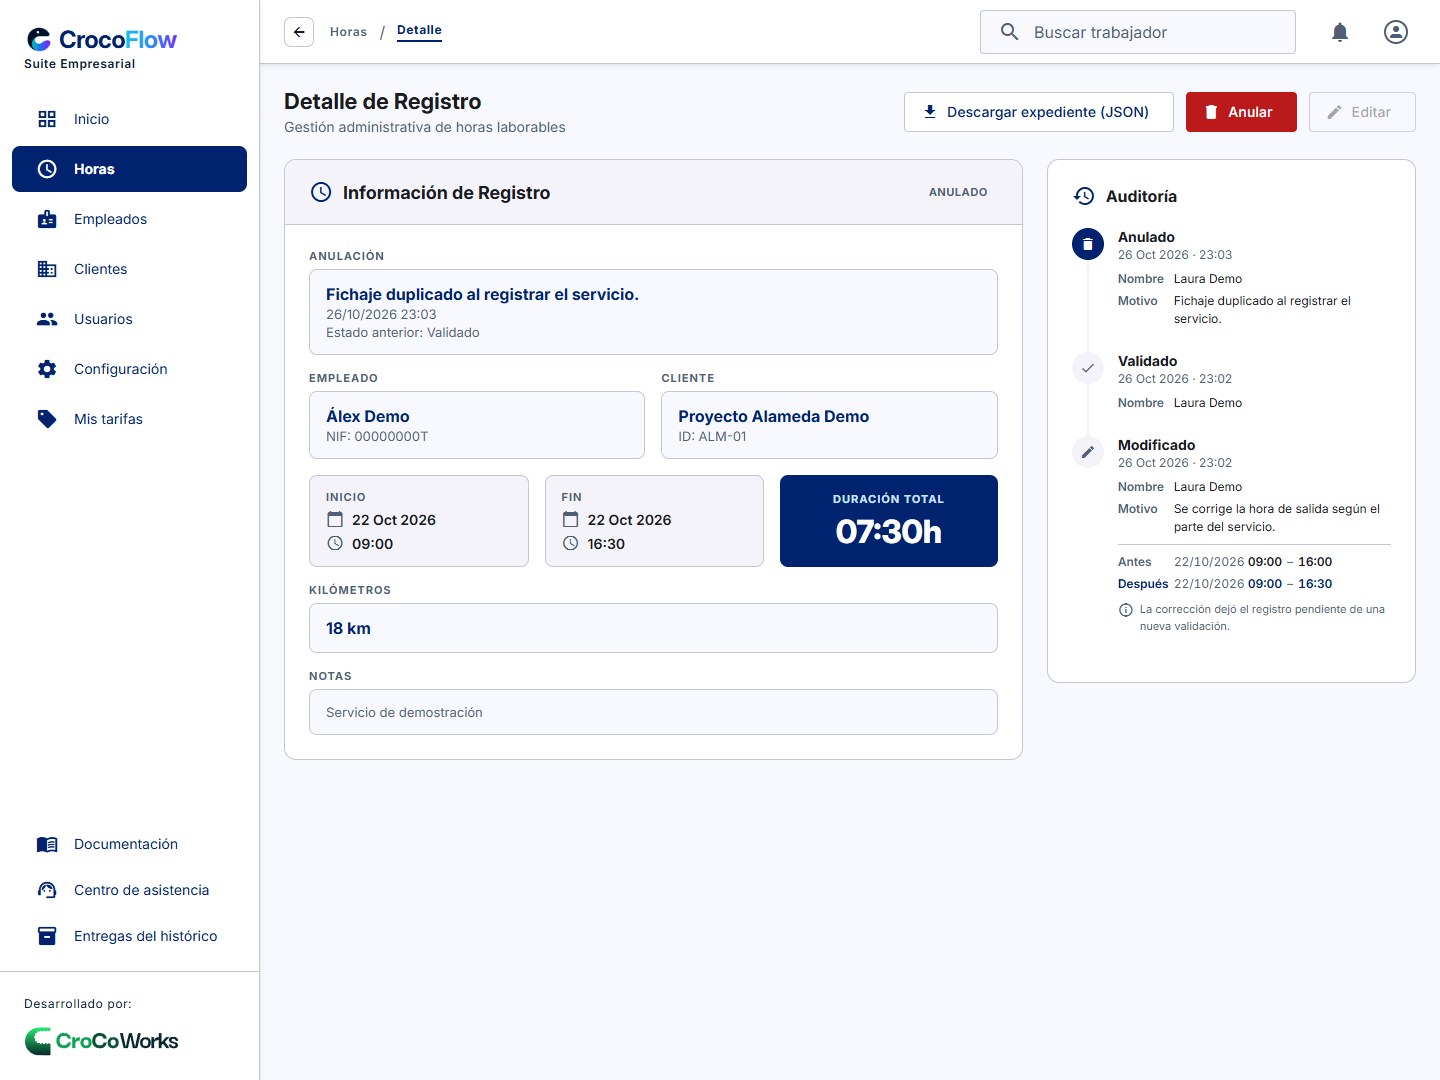This screenshot has height=1080, width=1440.
Task: Open Configuración from the sidebar
Action: 129,369
